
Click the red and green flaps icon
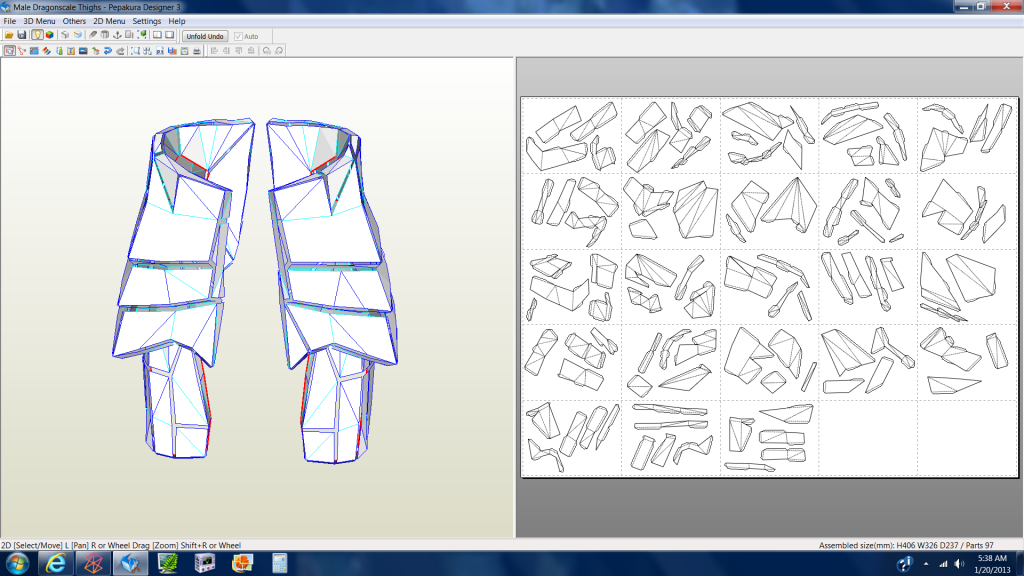coord(46,51)
